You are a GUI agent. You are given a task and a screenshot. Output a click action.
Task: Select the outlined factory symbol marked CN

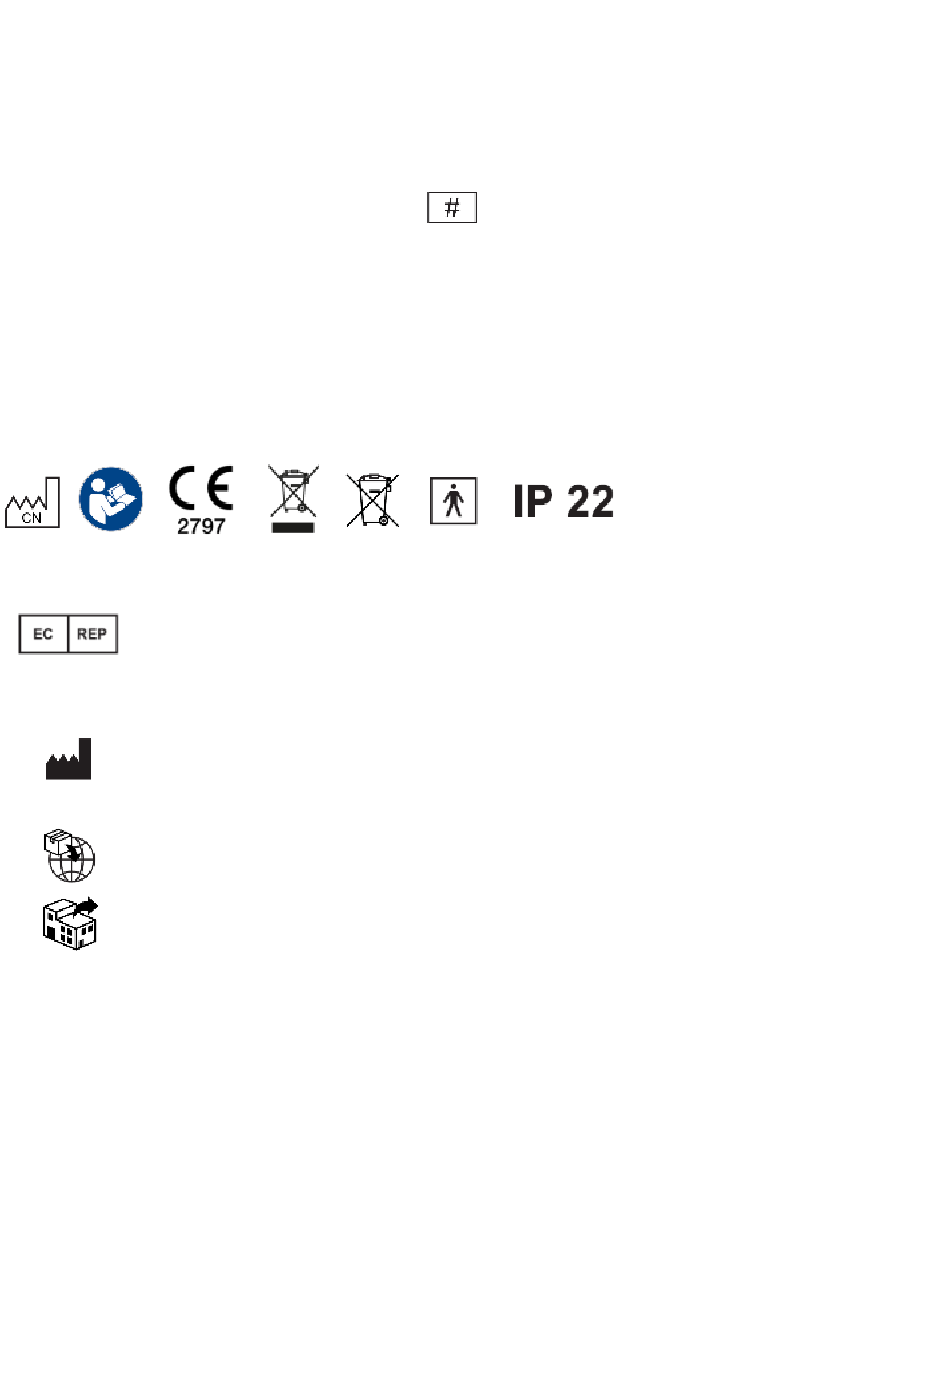(x=33, y=502)
